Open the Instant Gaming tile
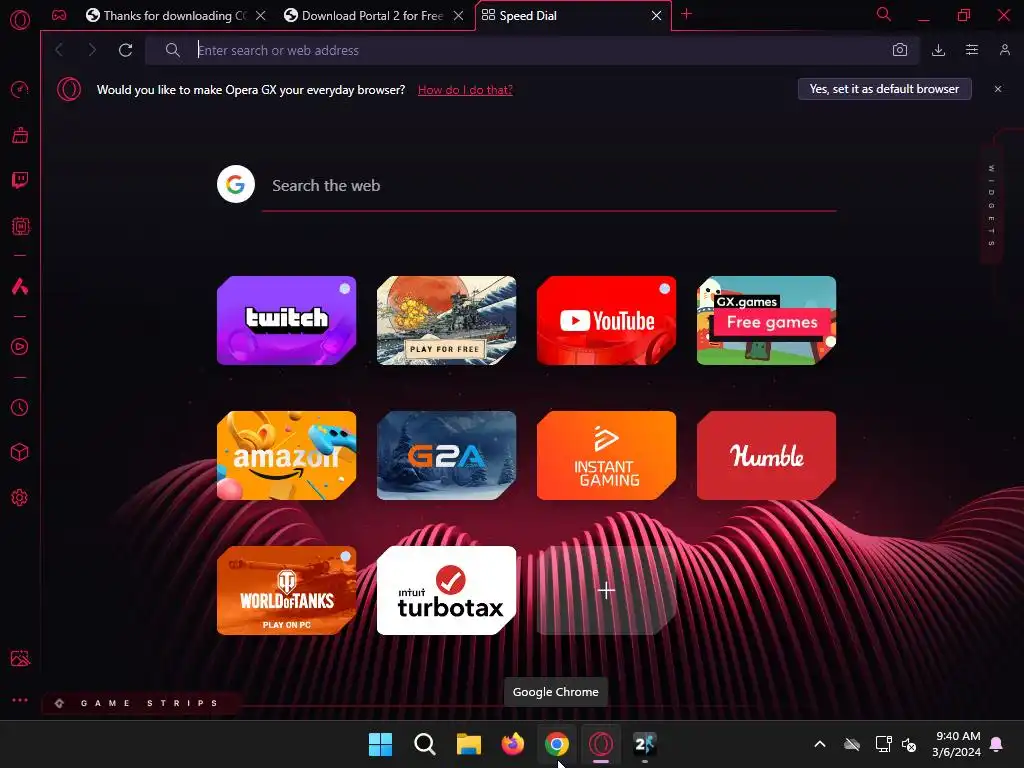This screenshot has height=768, width=1024. coord(607,455)
